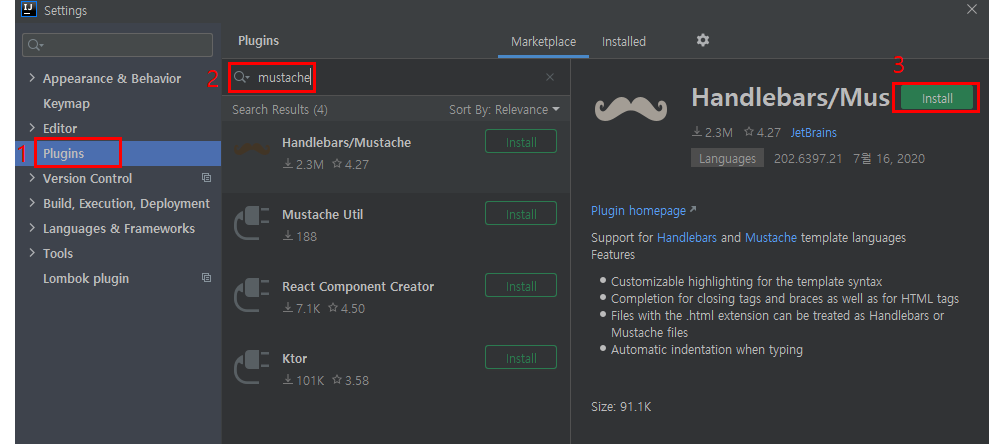Select Plugins in settings tree
The image size is (989, 444).
pyautogui.click(x=64, y=153)
